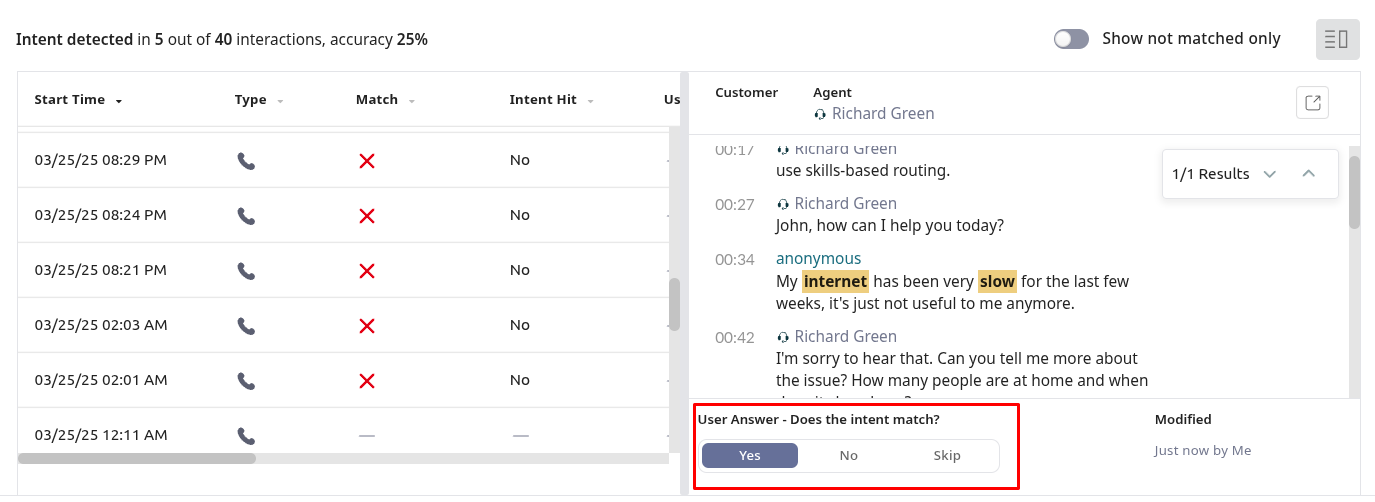Sort table by Type column header
Image resolution: width=1375 pixels, height=502 pixels.
[251, 100]
